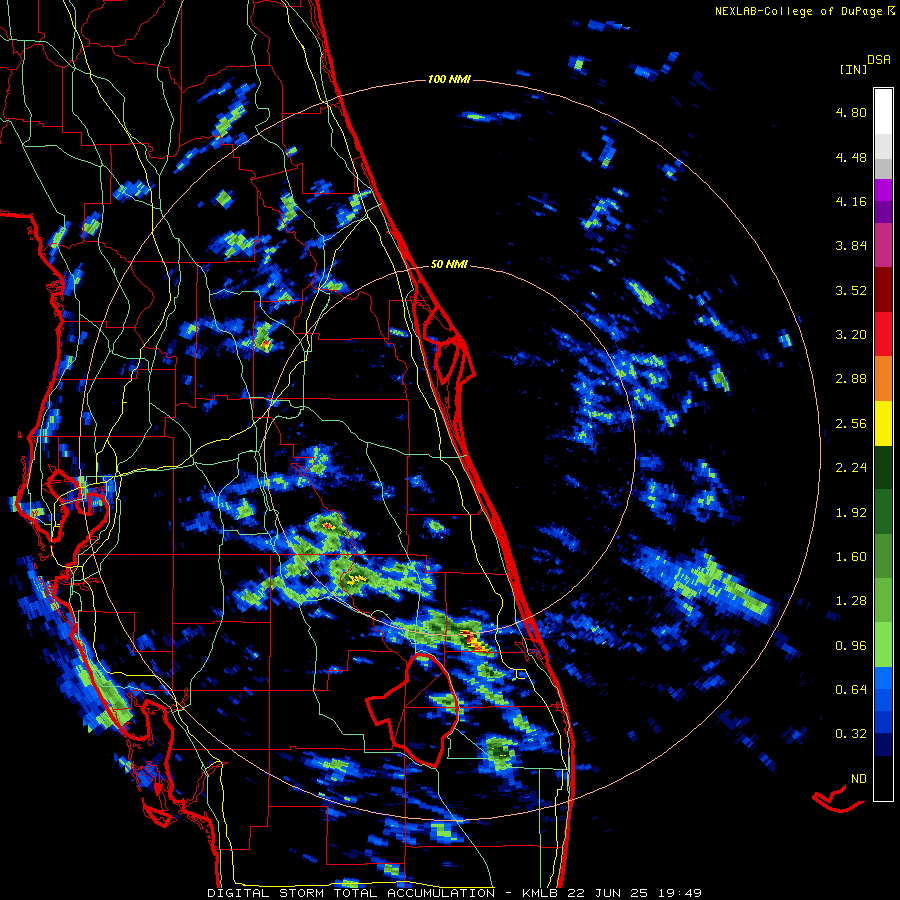Click the 3.20 legend value

pyautogui.click(x=851, y=335)
